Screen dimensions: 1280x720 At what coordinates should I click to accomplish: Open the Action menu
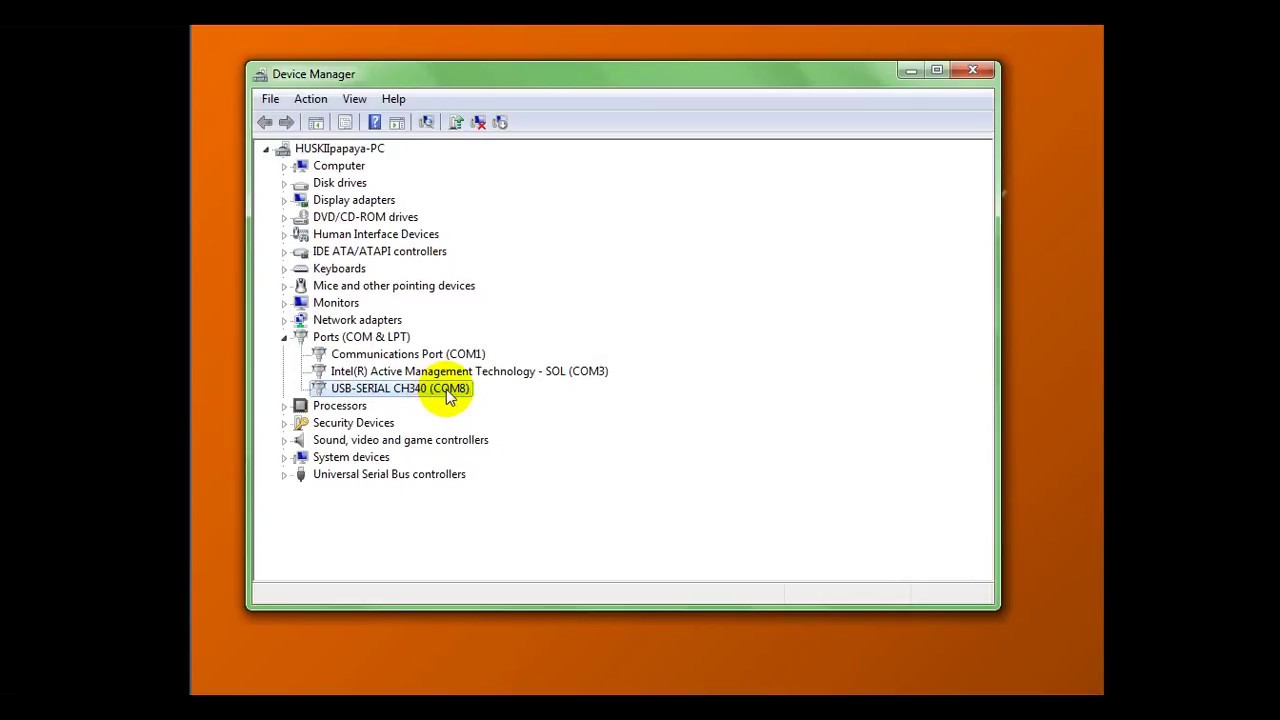click(x=310, y=99)
